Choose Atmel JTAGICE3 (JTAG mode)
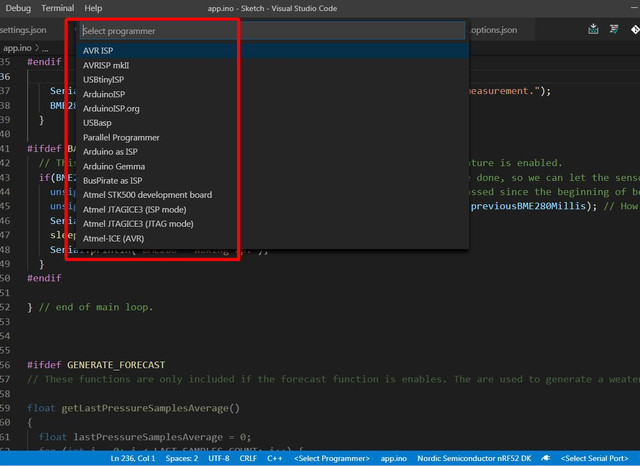 coord(272,224)
